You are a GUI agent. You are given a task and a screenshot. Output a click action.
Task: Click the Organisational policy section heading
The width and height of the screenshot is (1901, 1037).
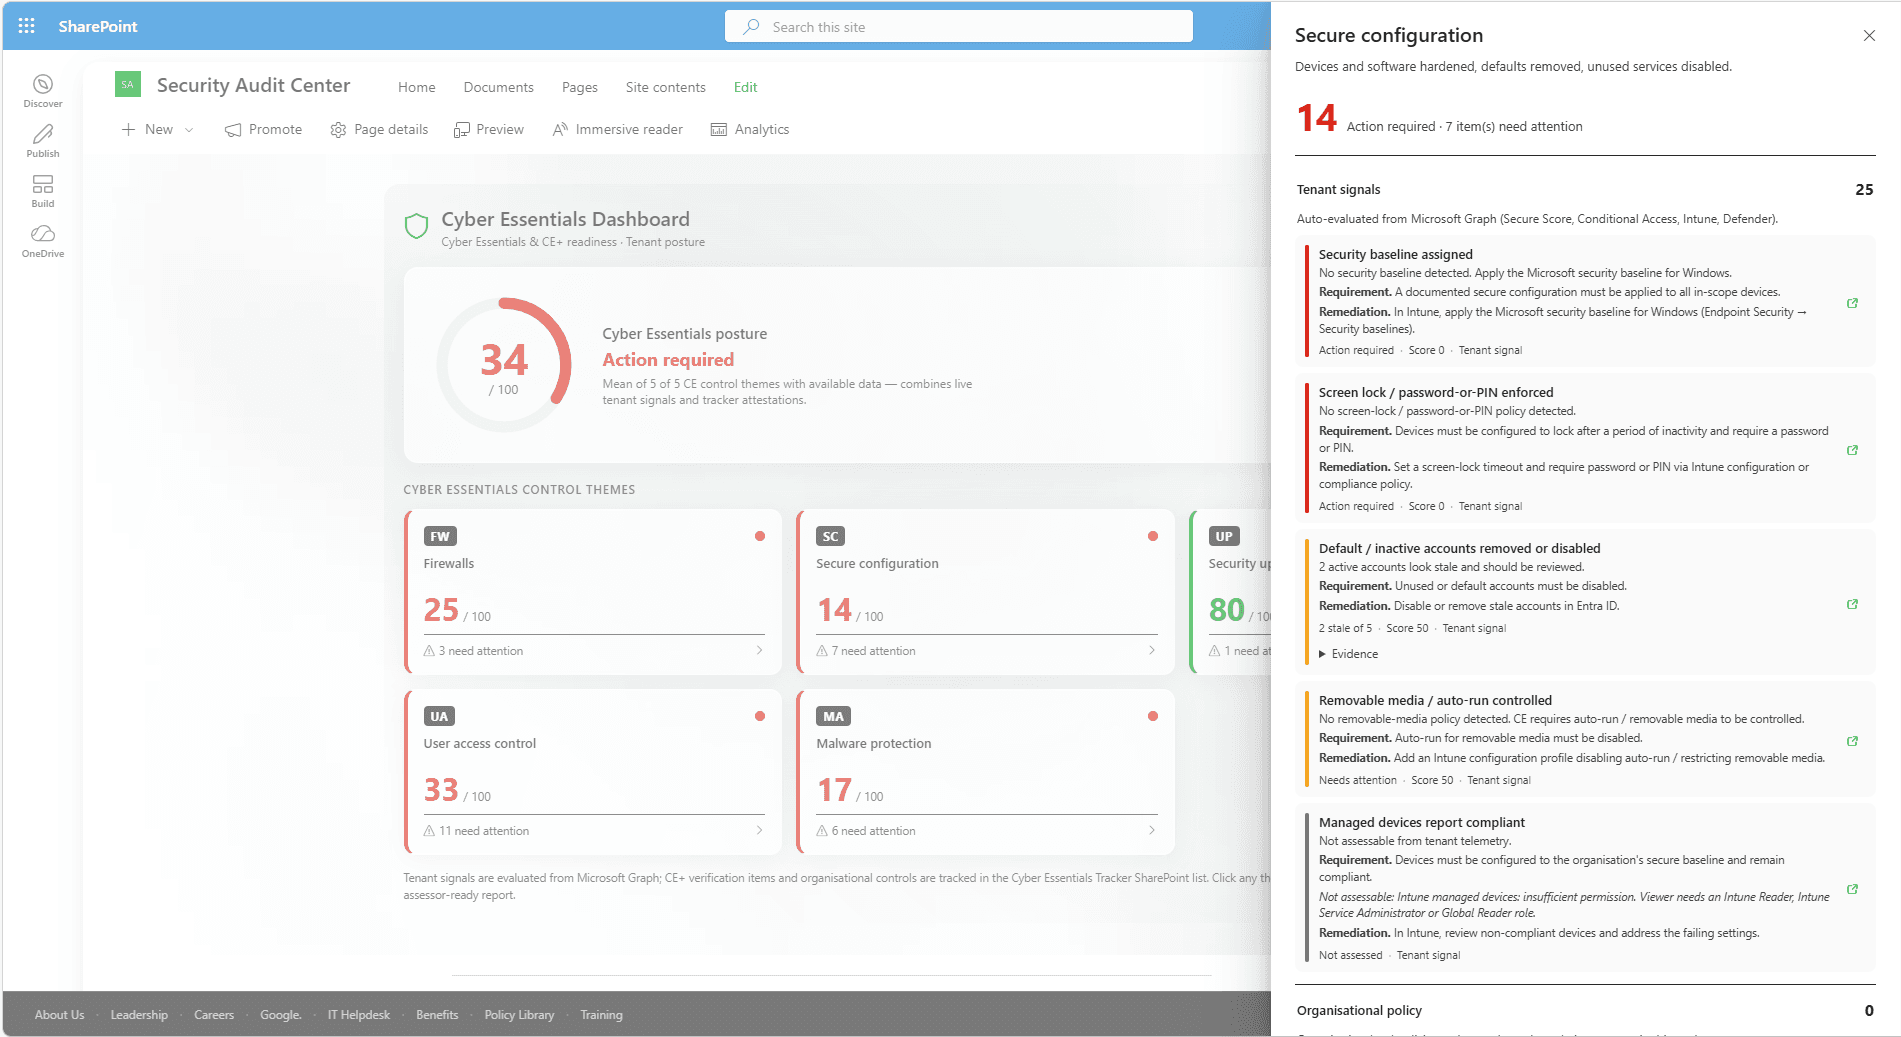coord(1359,1010)
